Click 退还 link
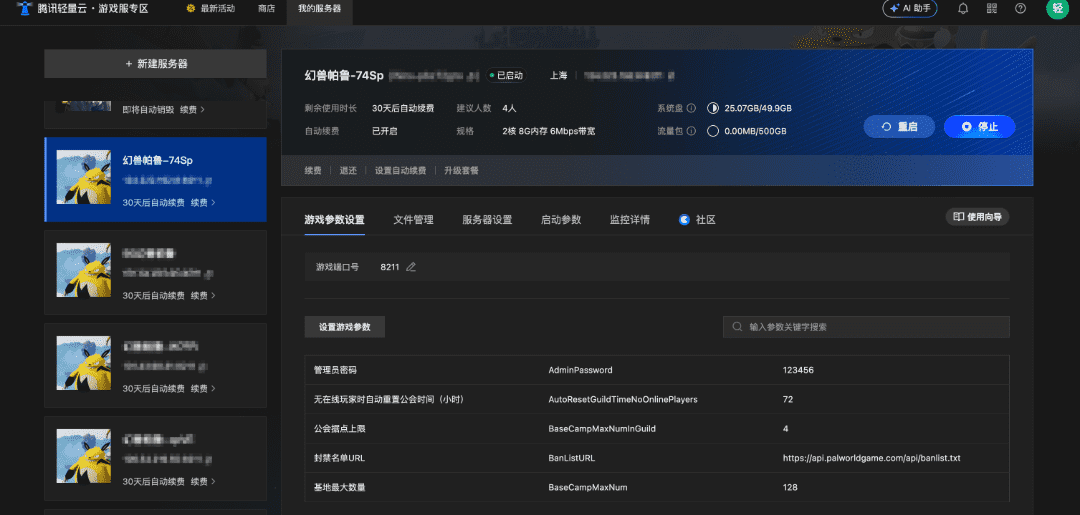 [349, 171]
